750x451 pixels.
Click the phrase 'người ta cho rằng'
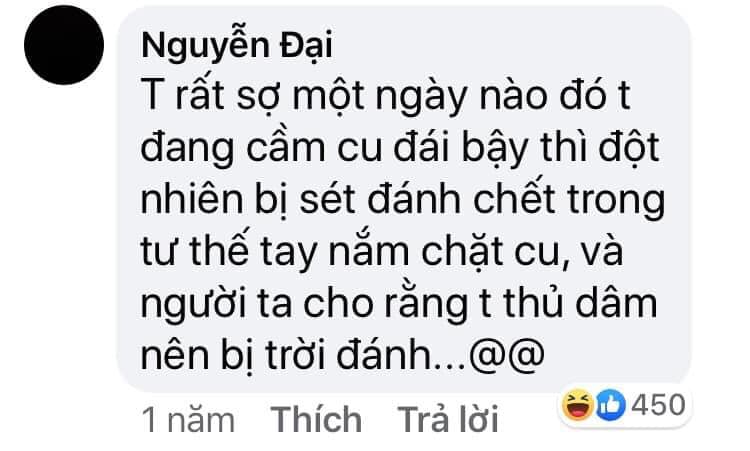(x=304, y=304)
